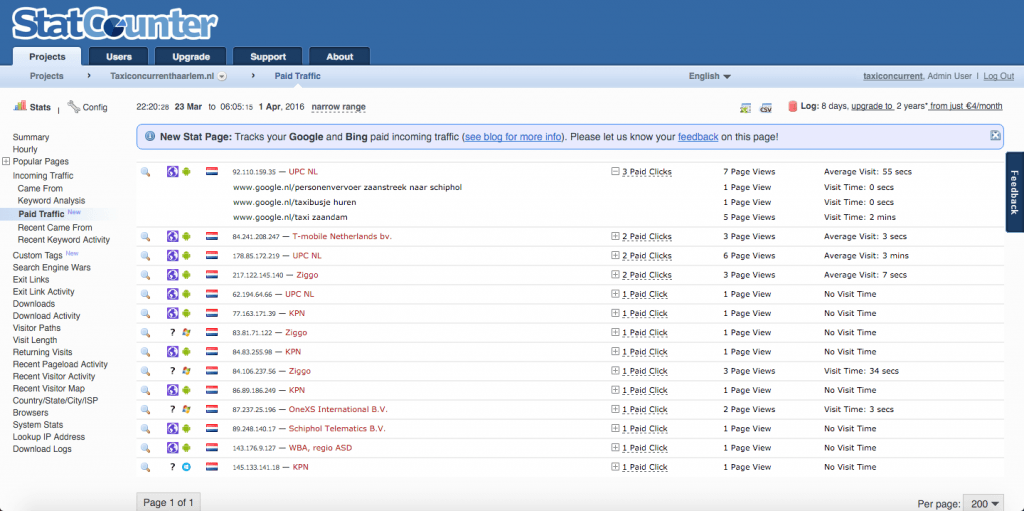The image size is (1024, 511).
Task: Click Netherlands flag in 89.248.140.17 row
Action: (212, 429)
